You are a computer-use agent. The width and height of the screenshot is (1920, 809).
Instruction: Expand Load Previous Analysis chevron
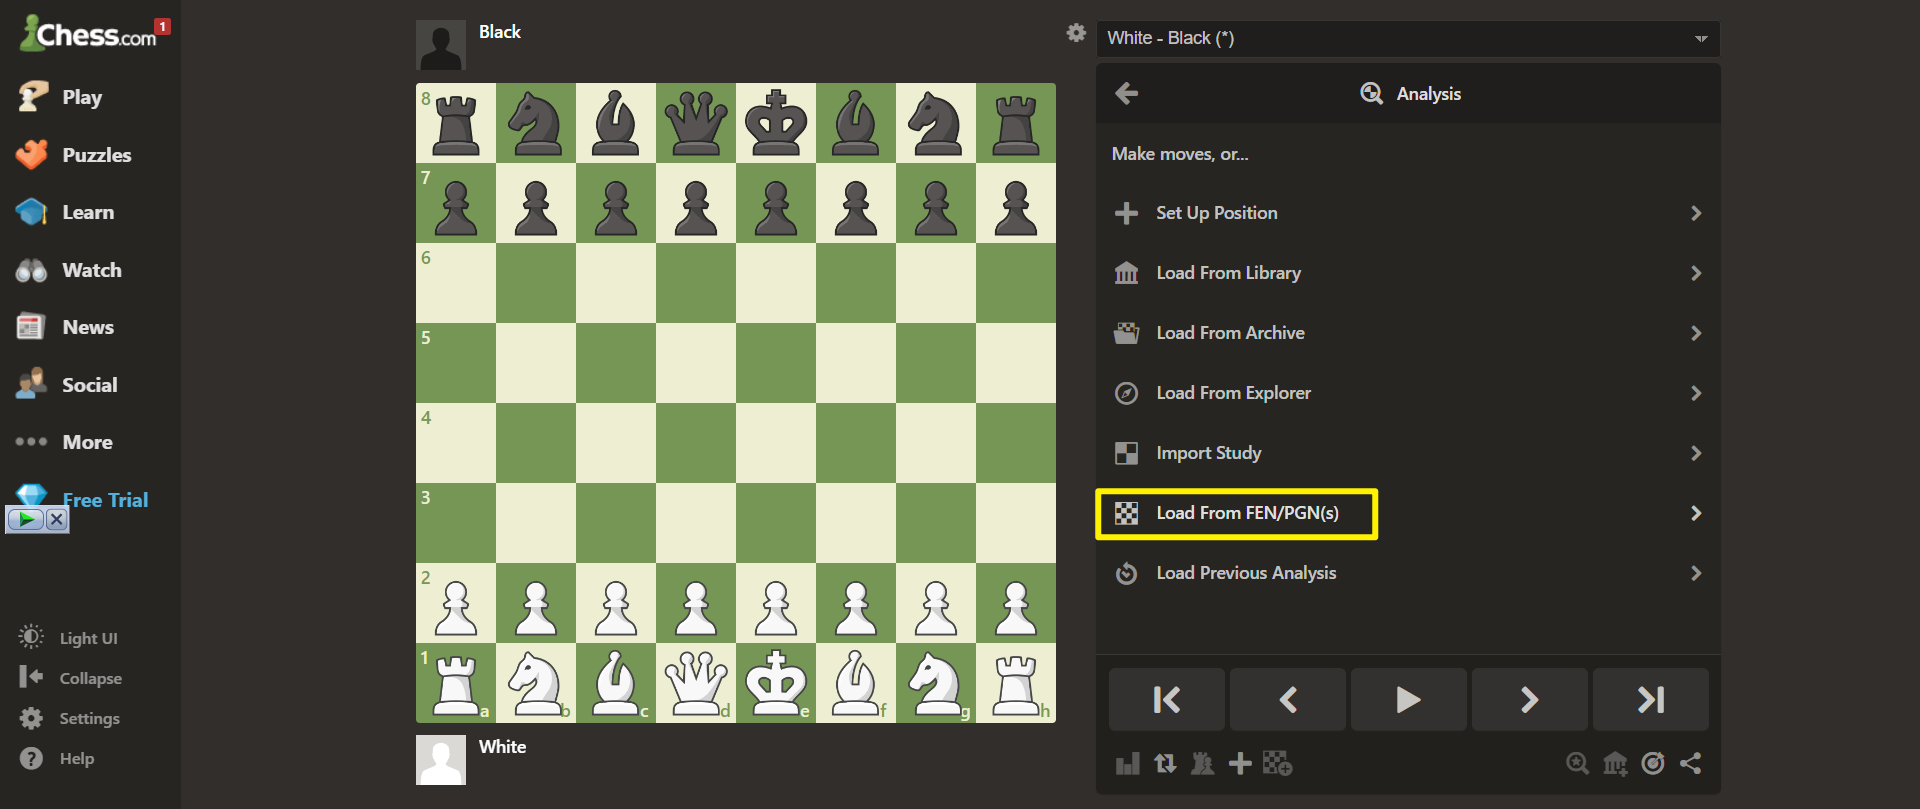click(x=1696, y=573)
